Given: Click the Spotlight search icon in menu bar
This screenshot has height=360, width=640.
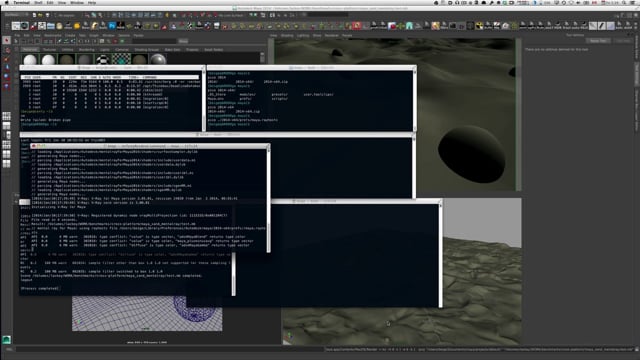Looking at the screenshot, I should (624, 2).
